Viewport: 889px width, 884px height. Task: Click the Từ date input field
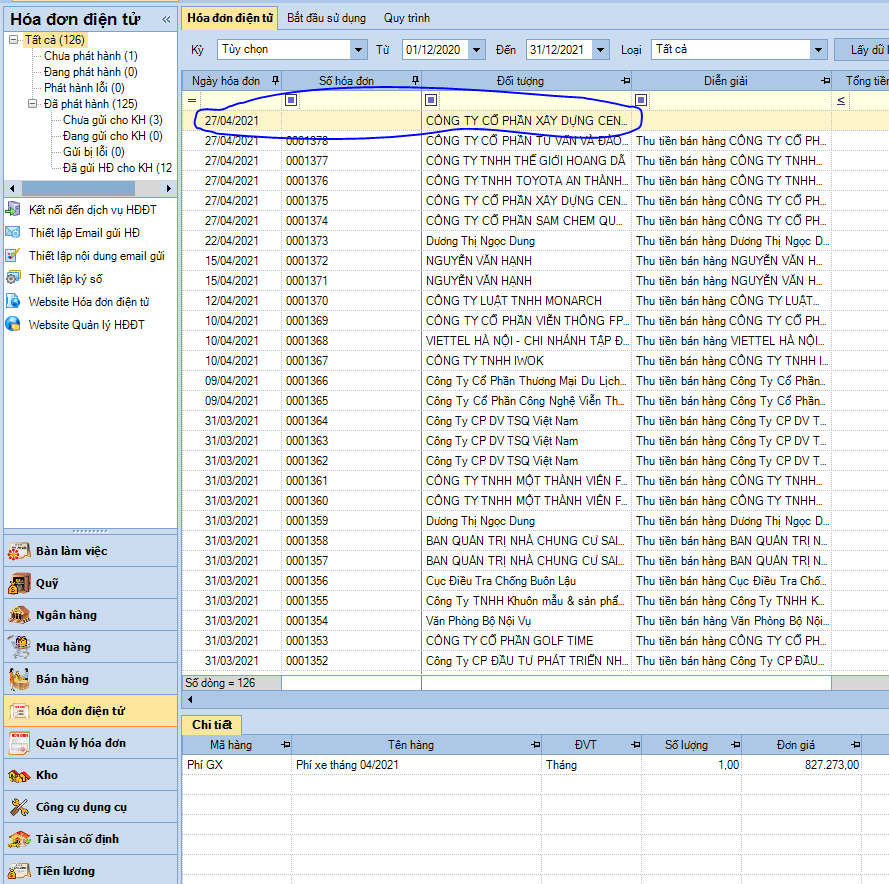435,49
